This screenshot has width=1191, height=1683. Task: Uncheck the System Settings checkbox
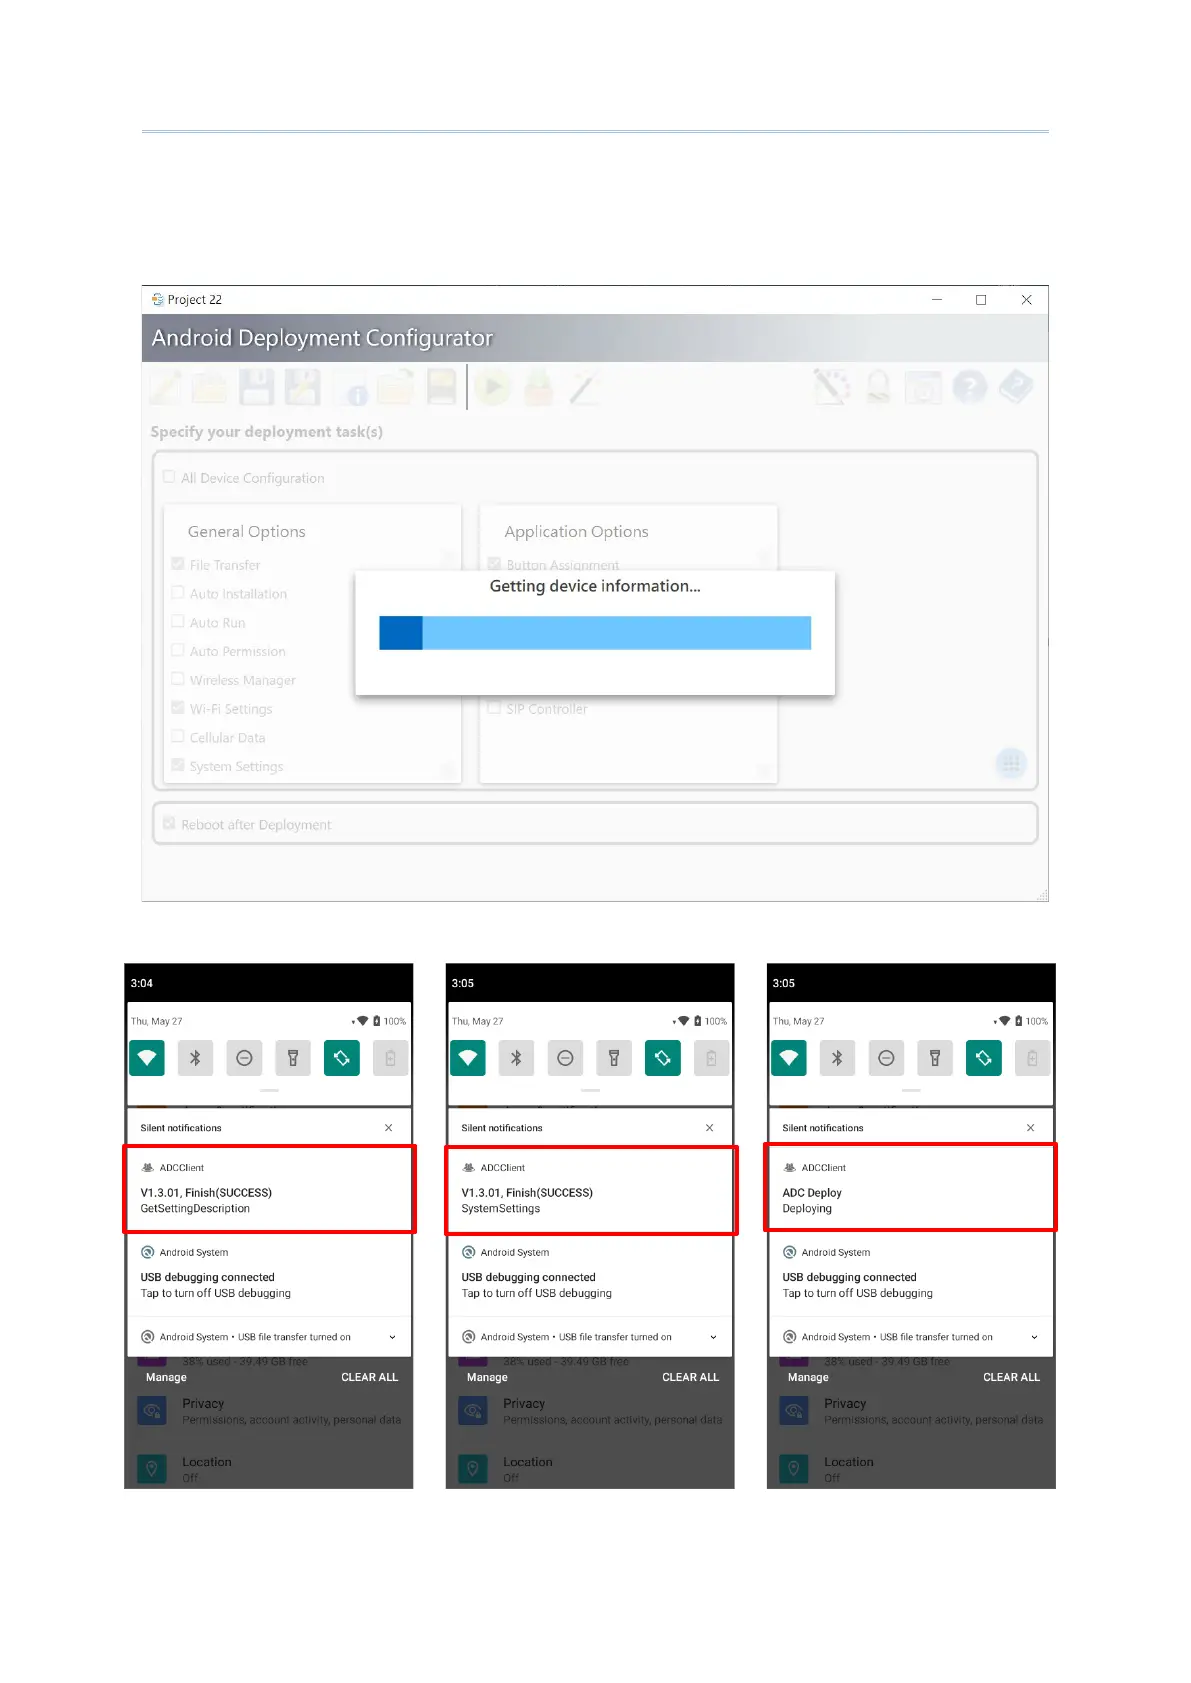(178, 766)
